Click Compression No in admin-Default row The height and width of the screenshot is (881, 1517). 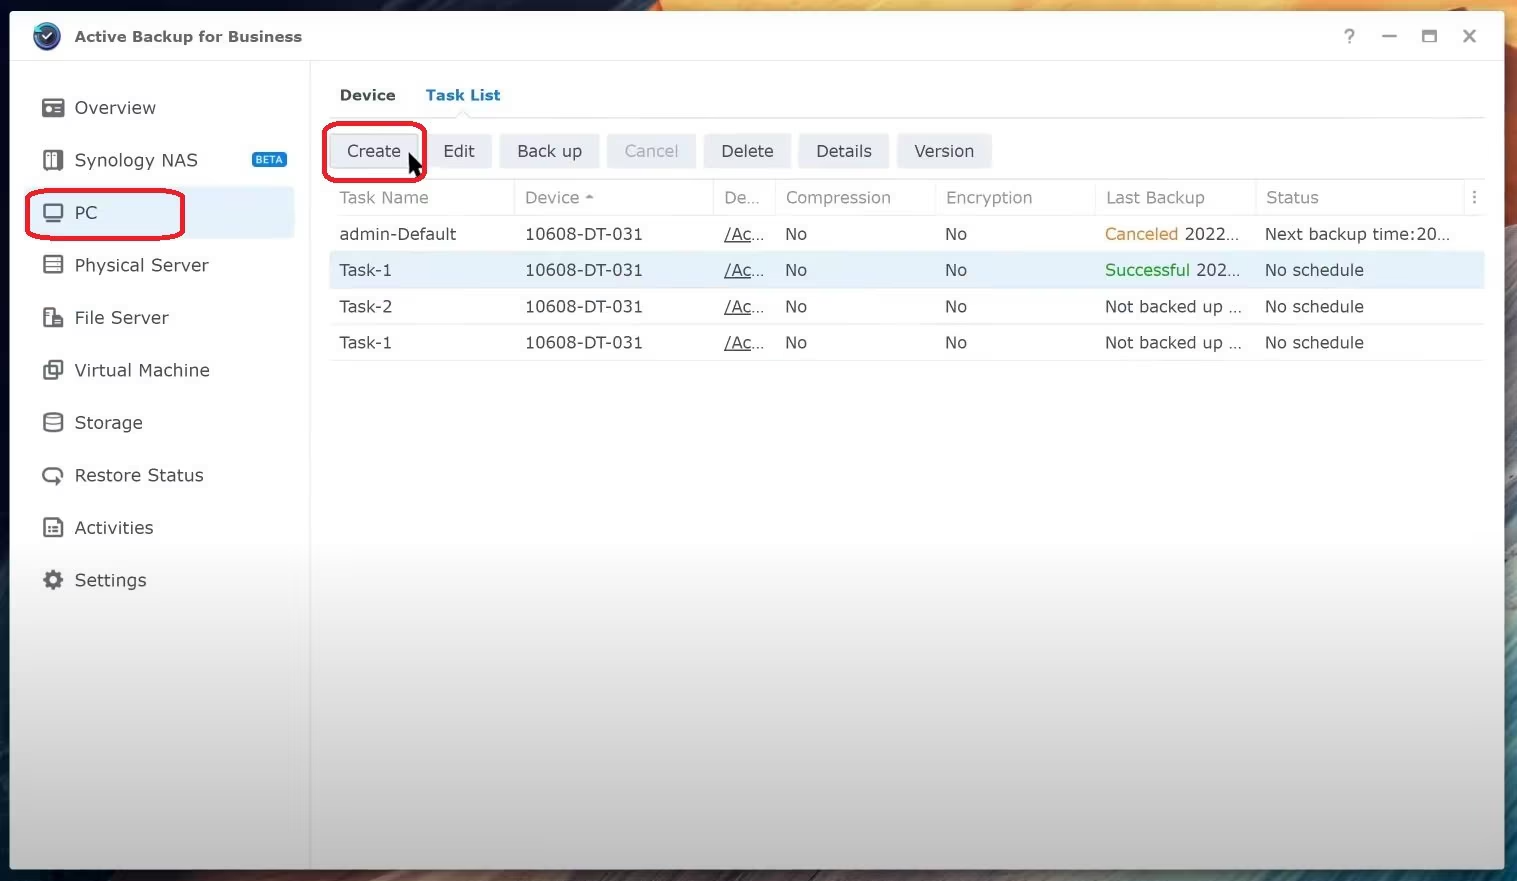click(x=796, y=234)
